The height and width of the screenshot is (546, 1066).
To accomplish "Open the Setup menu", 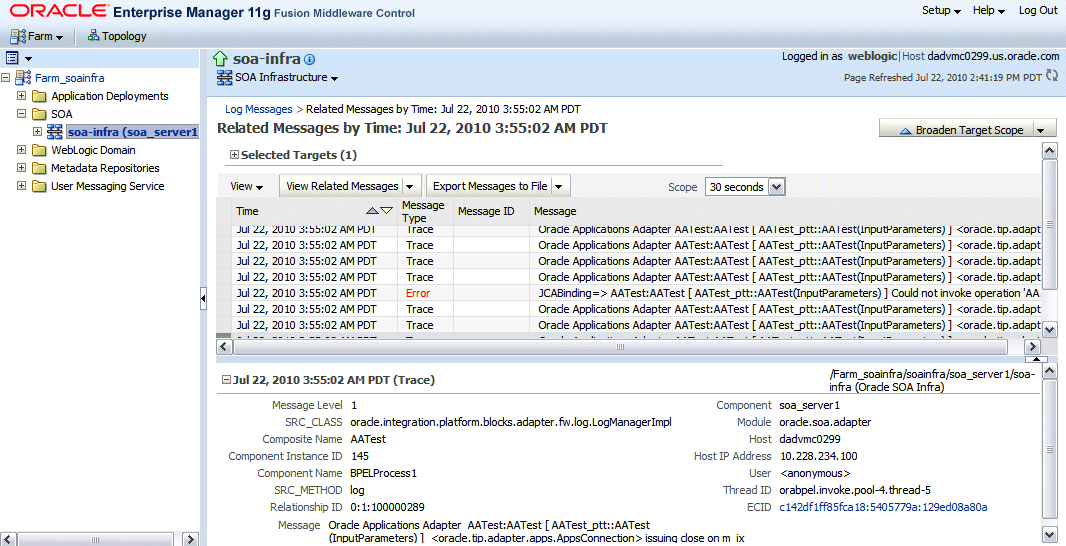I will point(941,10).
